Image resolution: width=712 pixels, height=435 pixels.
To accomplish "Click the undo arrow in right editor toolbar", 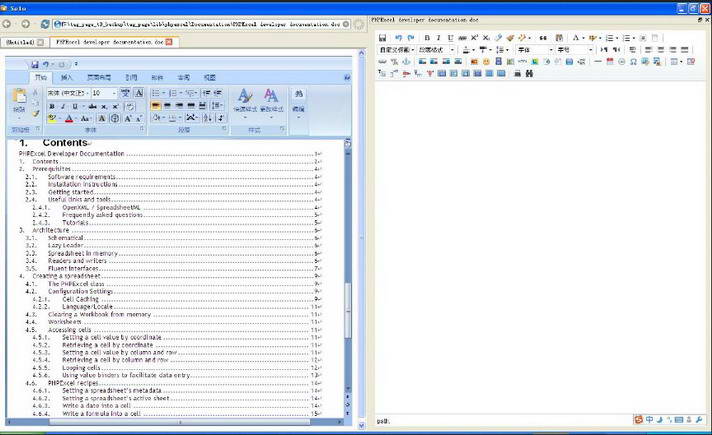I will 398,38.
